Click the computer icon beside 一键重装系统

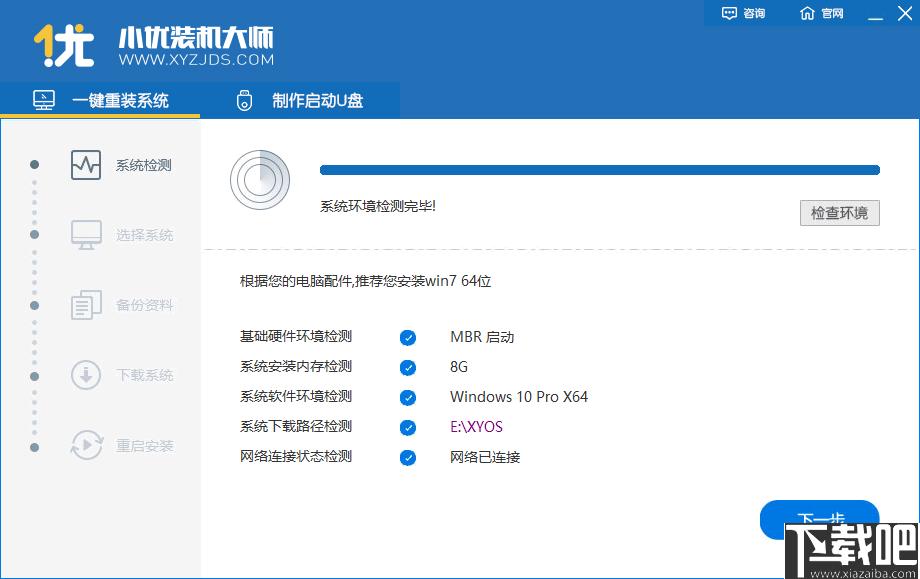(x=44, y=100)
